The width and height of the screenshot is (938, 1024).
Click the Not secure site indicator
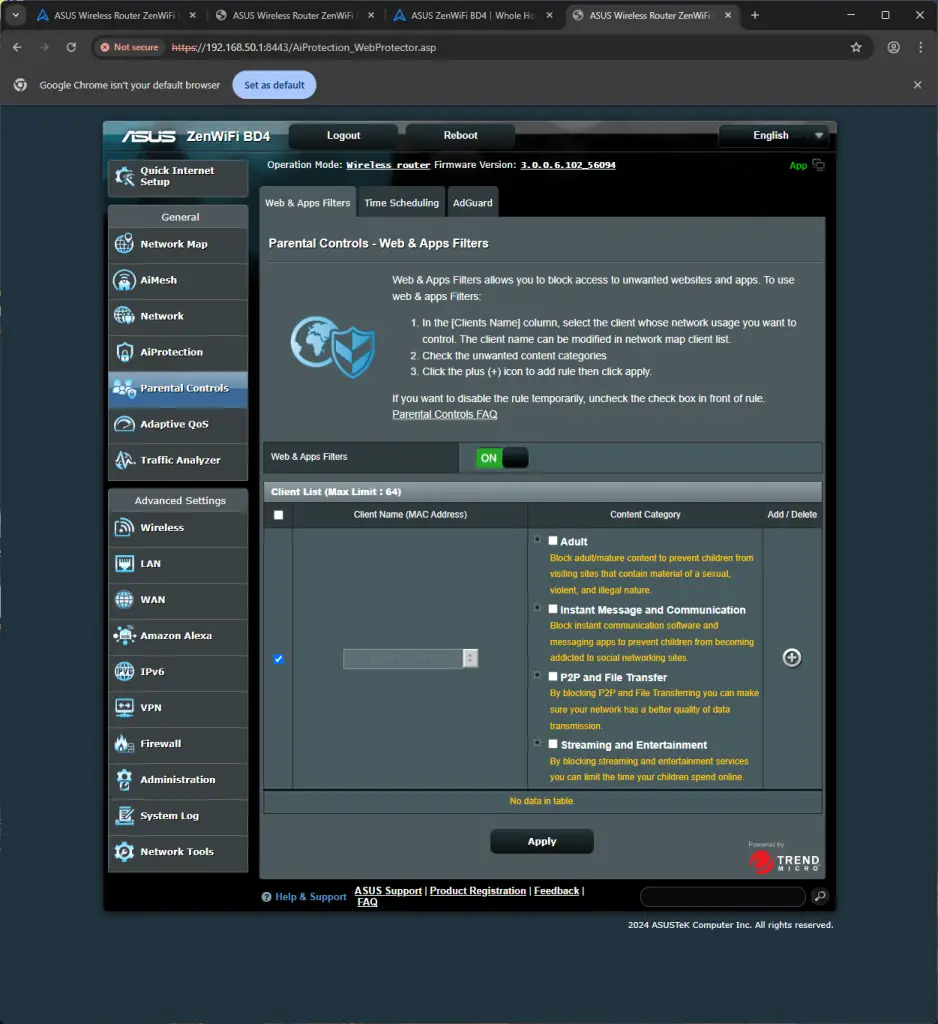point(129,47)
